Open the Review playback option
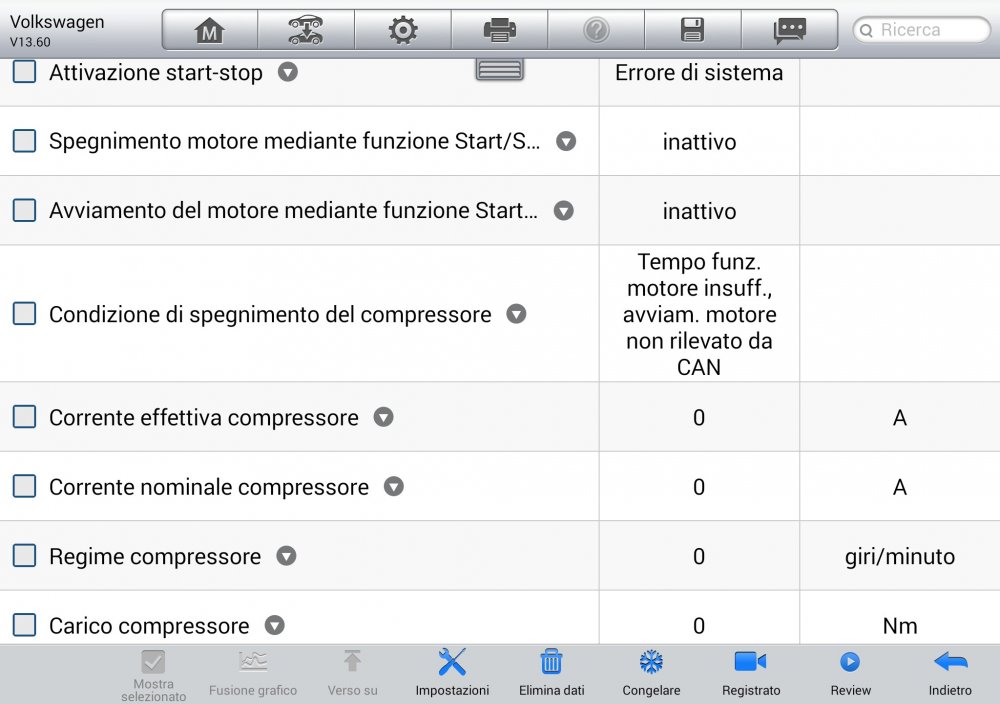Viewport: 1000px width, 704px height. (x=850, y=669)
